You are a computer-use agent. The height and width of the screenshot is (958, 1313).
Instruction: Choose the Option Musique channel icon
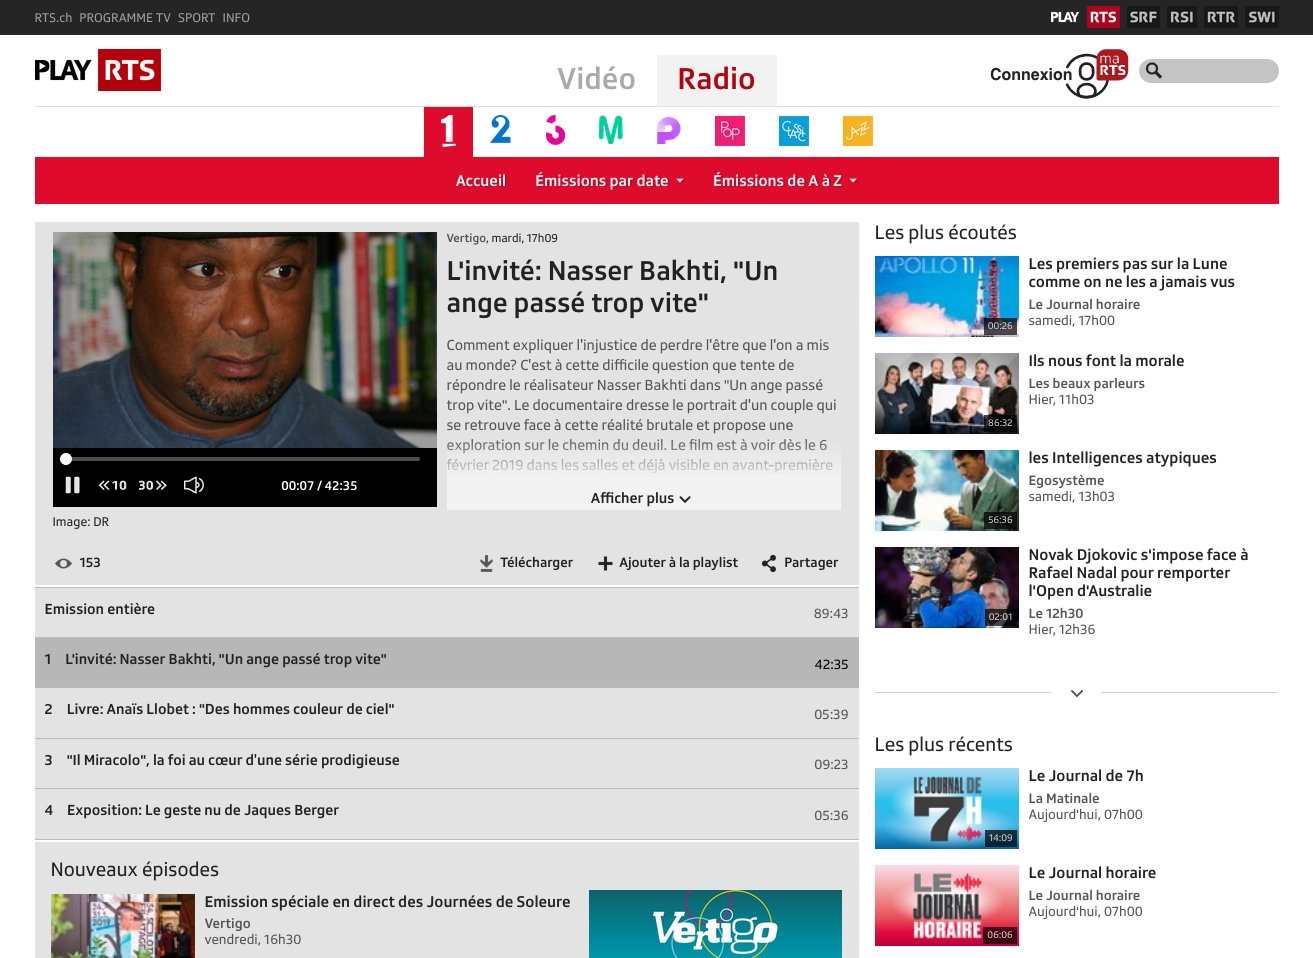point(610,130)
